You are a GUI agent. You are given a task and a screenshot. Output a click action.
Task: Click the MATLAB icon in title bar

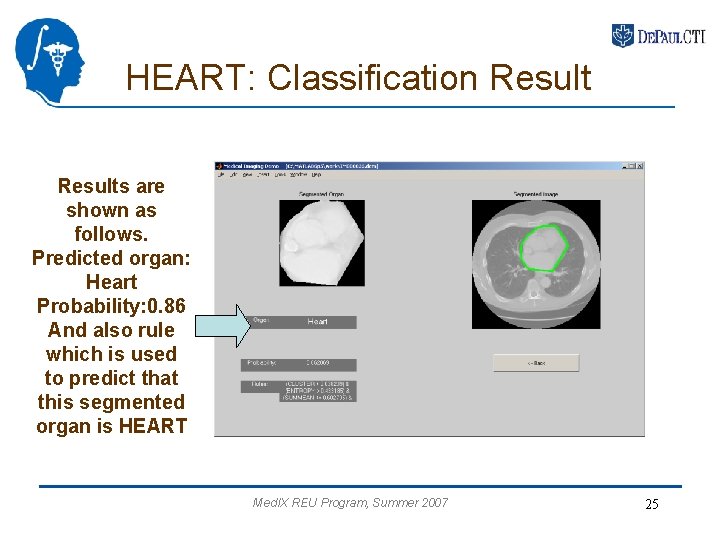pos(219,166)
